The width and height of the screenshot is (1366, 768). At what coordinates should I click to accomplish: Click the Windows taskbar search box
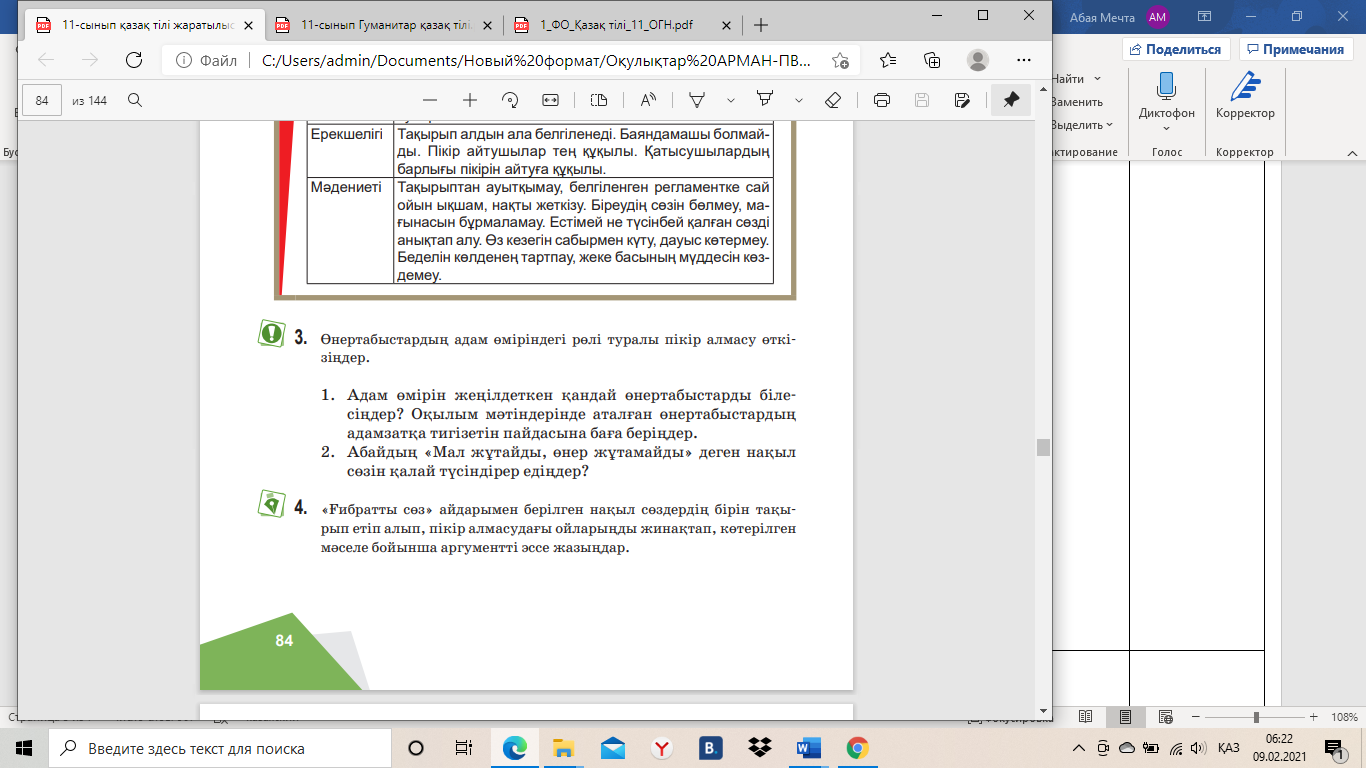tap(220, 748)
